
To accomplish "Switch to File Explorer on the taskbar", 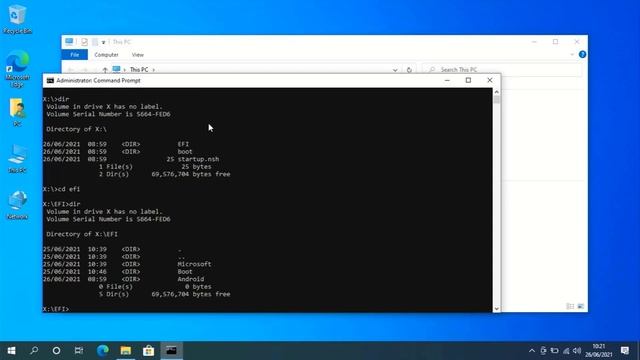I will (x=125, y=351).
